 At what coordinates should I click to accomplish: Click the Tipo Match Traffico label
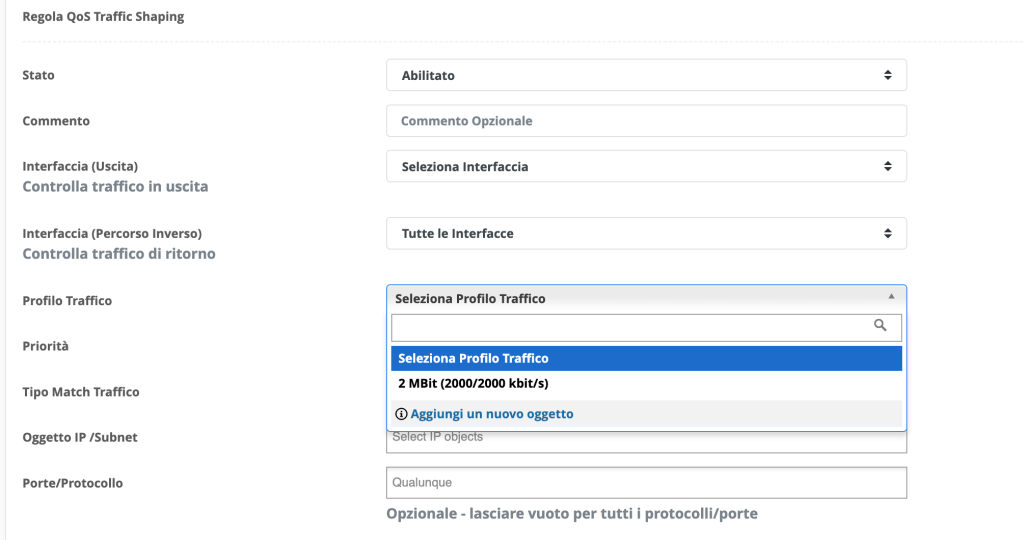tap(81, 392)
